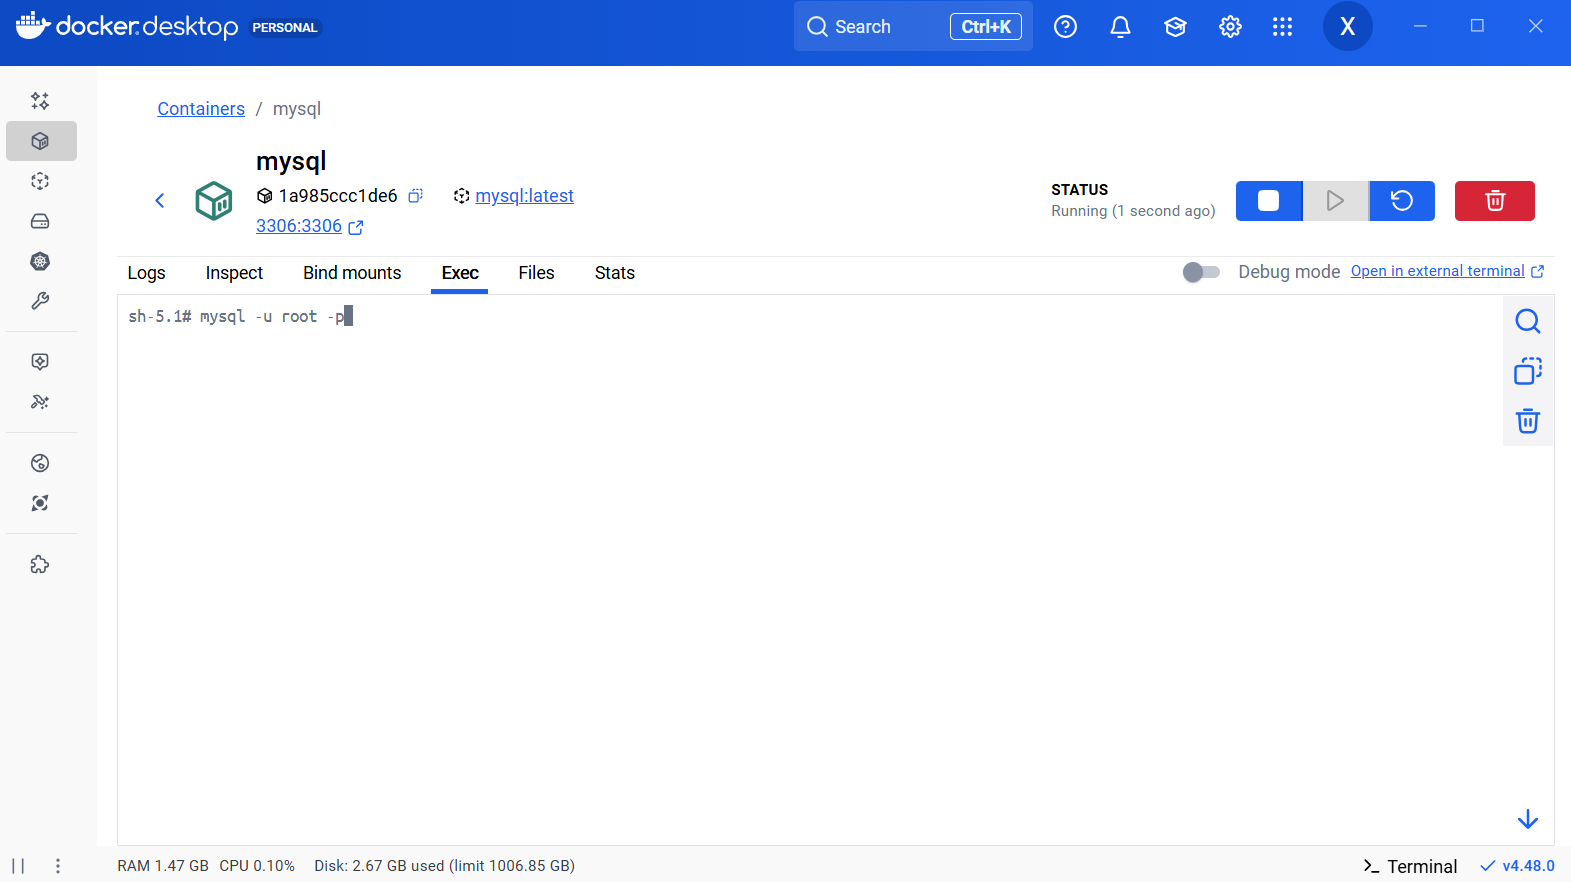Viewport: 1571px width, 882px height.
Task: Open the Help question mark icon
Action: tap(1066, 27)
